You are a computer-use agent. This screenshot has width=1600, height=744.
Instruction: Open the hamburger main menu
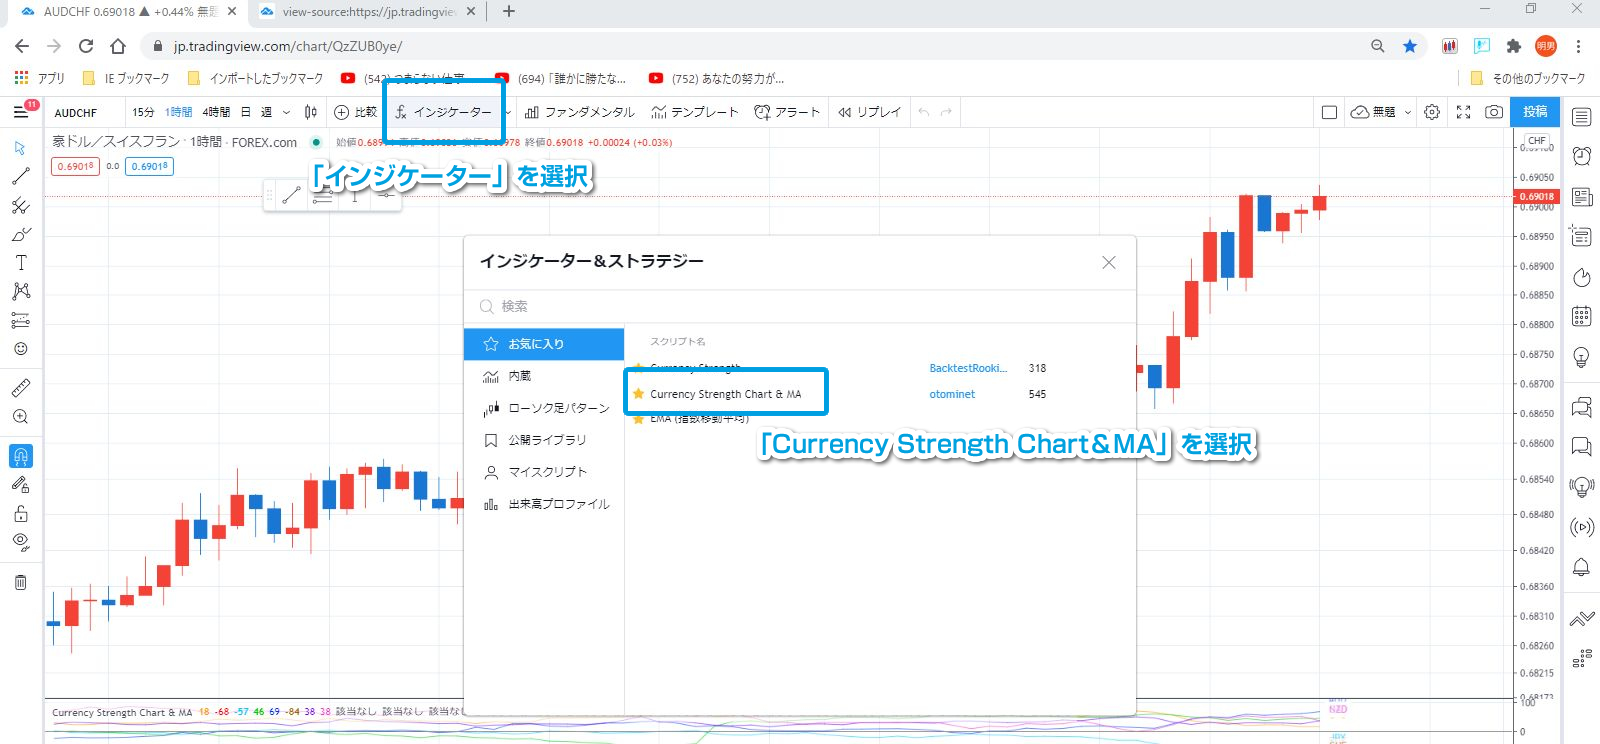click(20, 112)
